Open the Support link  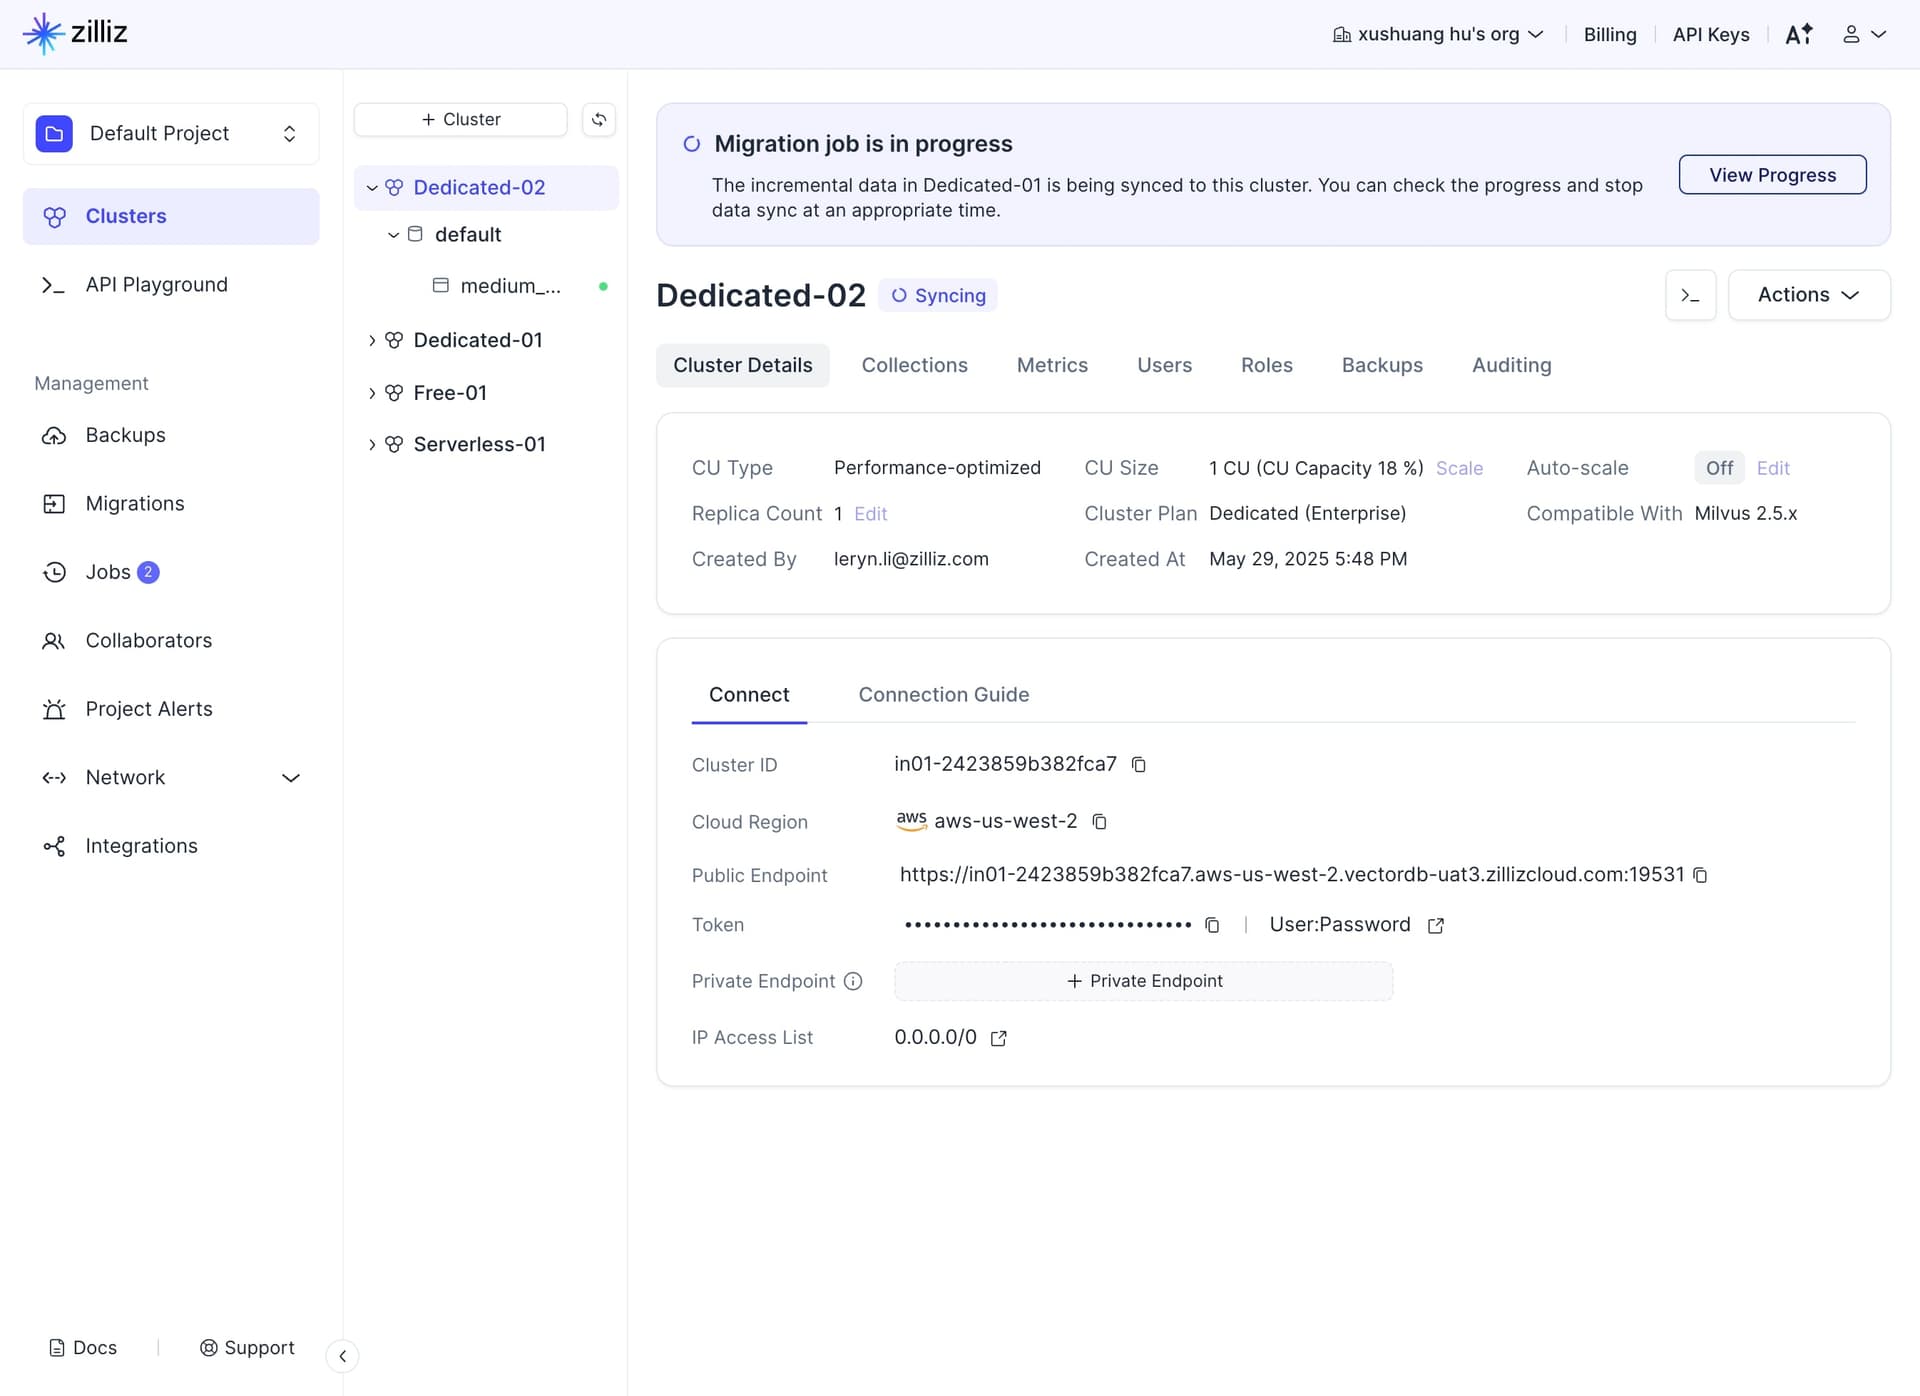click(247, 1347)
